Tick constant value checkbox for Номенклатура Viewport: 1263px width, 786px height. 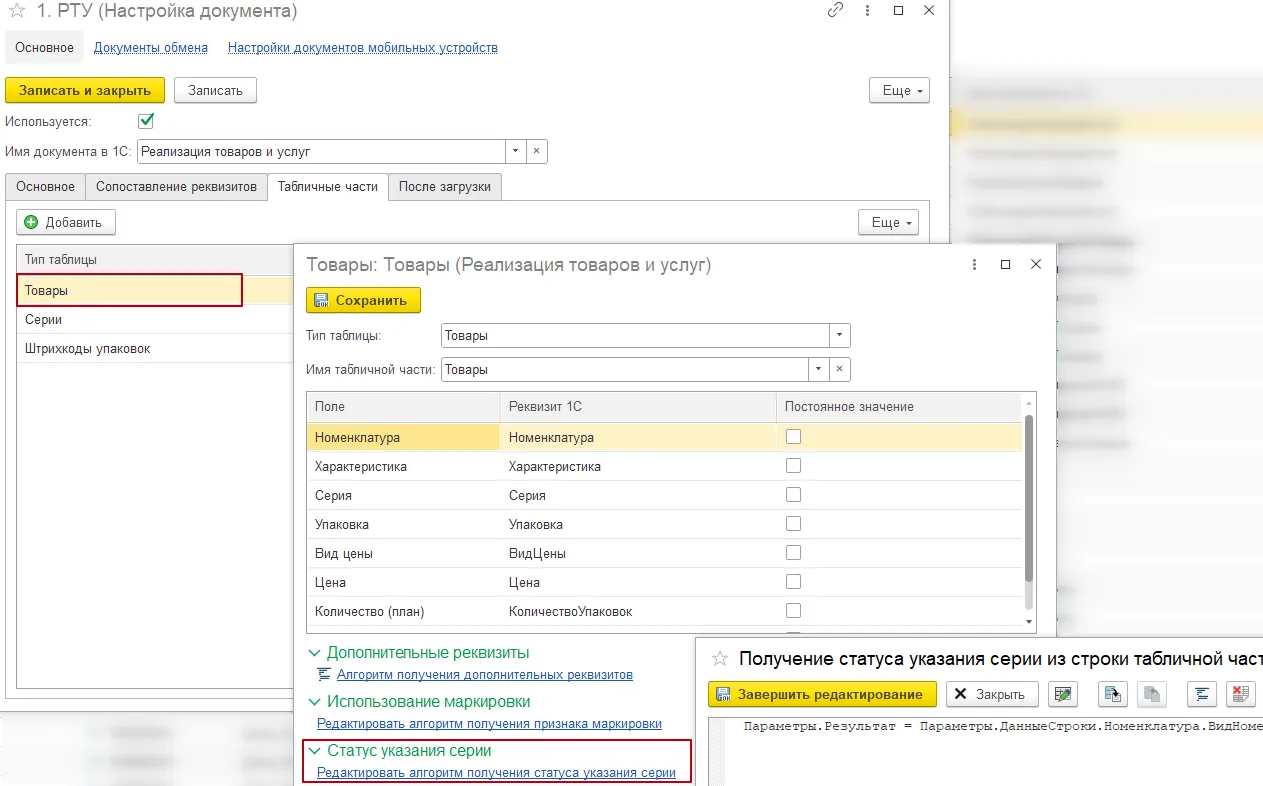point(793,437)
